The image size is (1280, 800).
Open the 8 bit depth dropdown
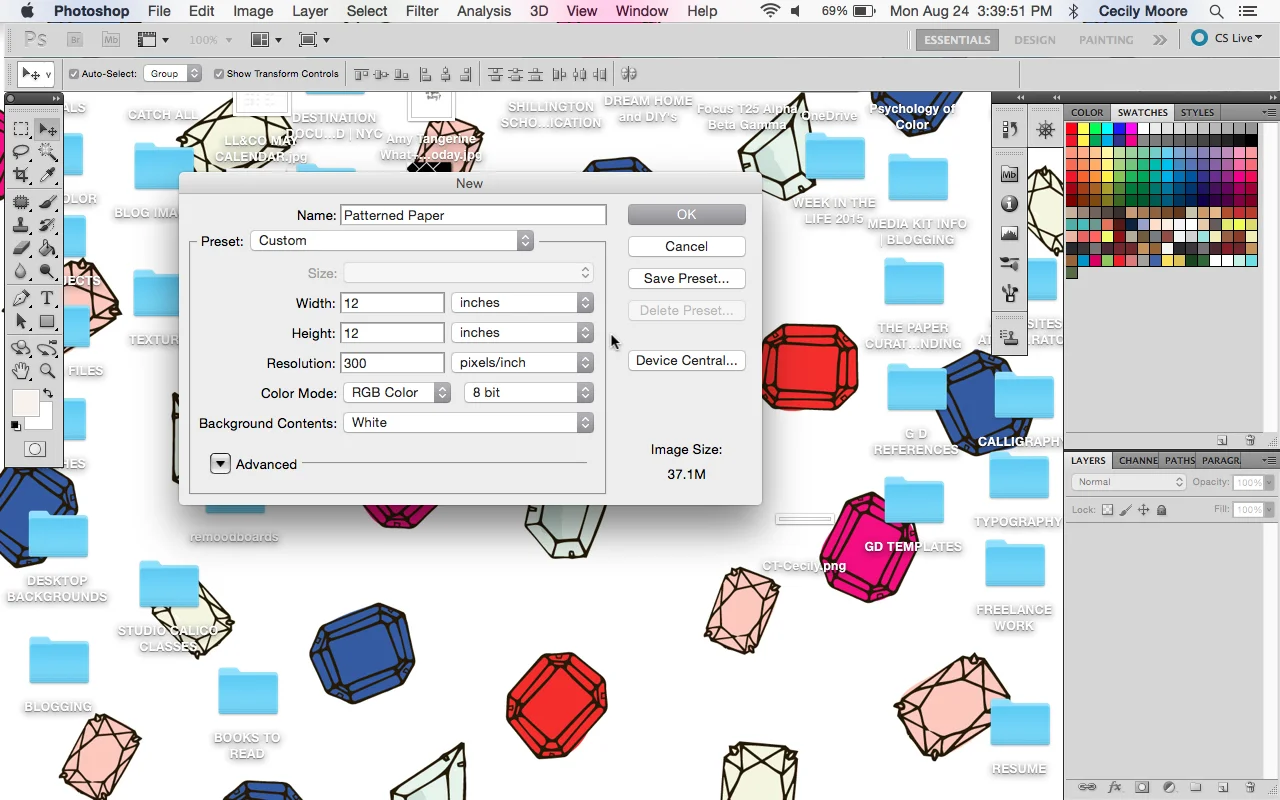point(529,393)
